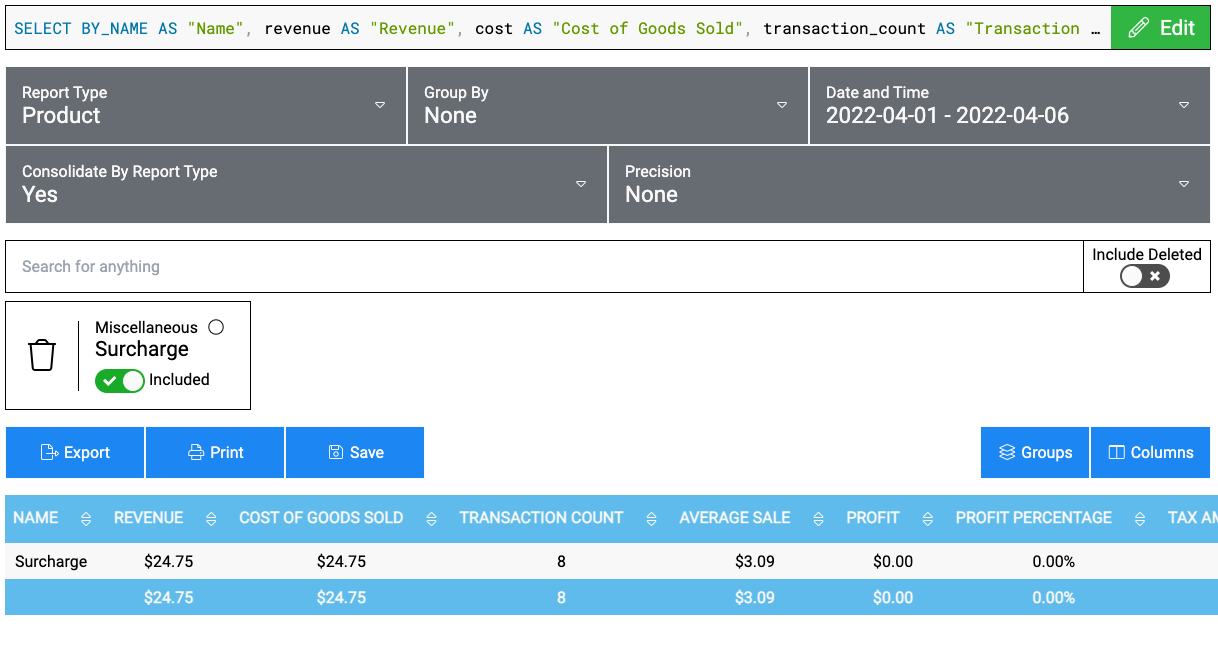This screenshot has width=1218, height=671.
Task: Sort by AVERAGE SALE arrows
Action: [818, 518]
